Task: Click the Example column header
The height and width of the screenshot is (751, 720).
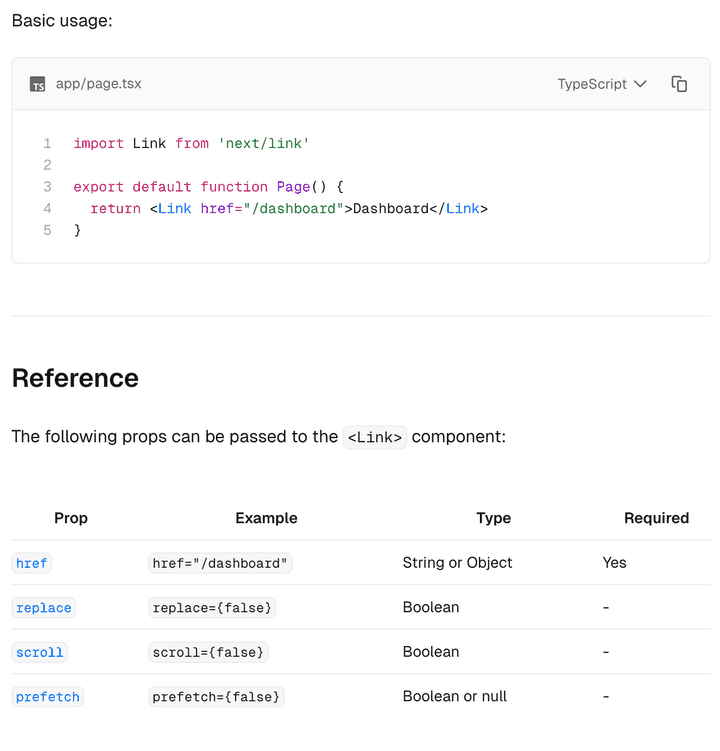Action: coord(266,518)
